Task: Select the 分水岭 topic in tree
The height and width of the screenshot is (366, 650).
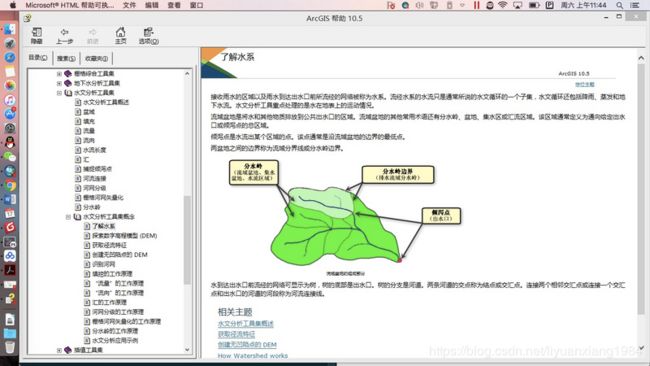Action: [92, 207]
